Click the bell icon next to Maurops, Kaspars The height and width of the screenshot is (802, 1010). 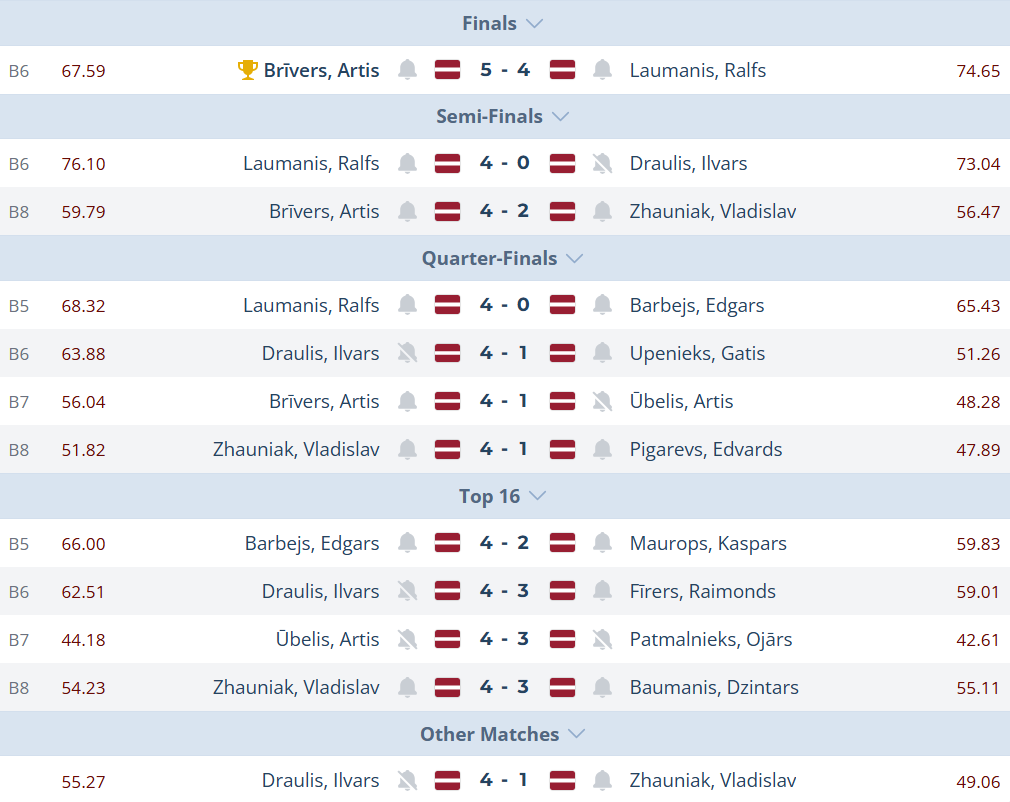(x=602, y=543)
